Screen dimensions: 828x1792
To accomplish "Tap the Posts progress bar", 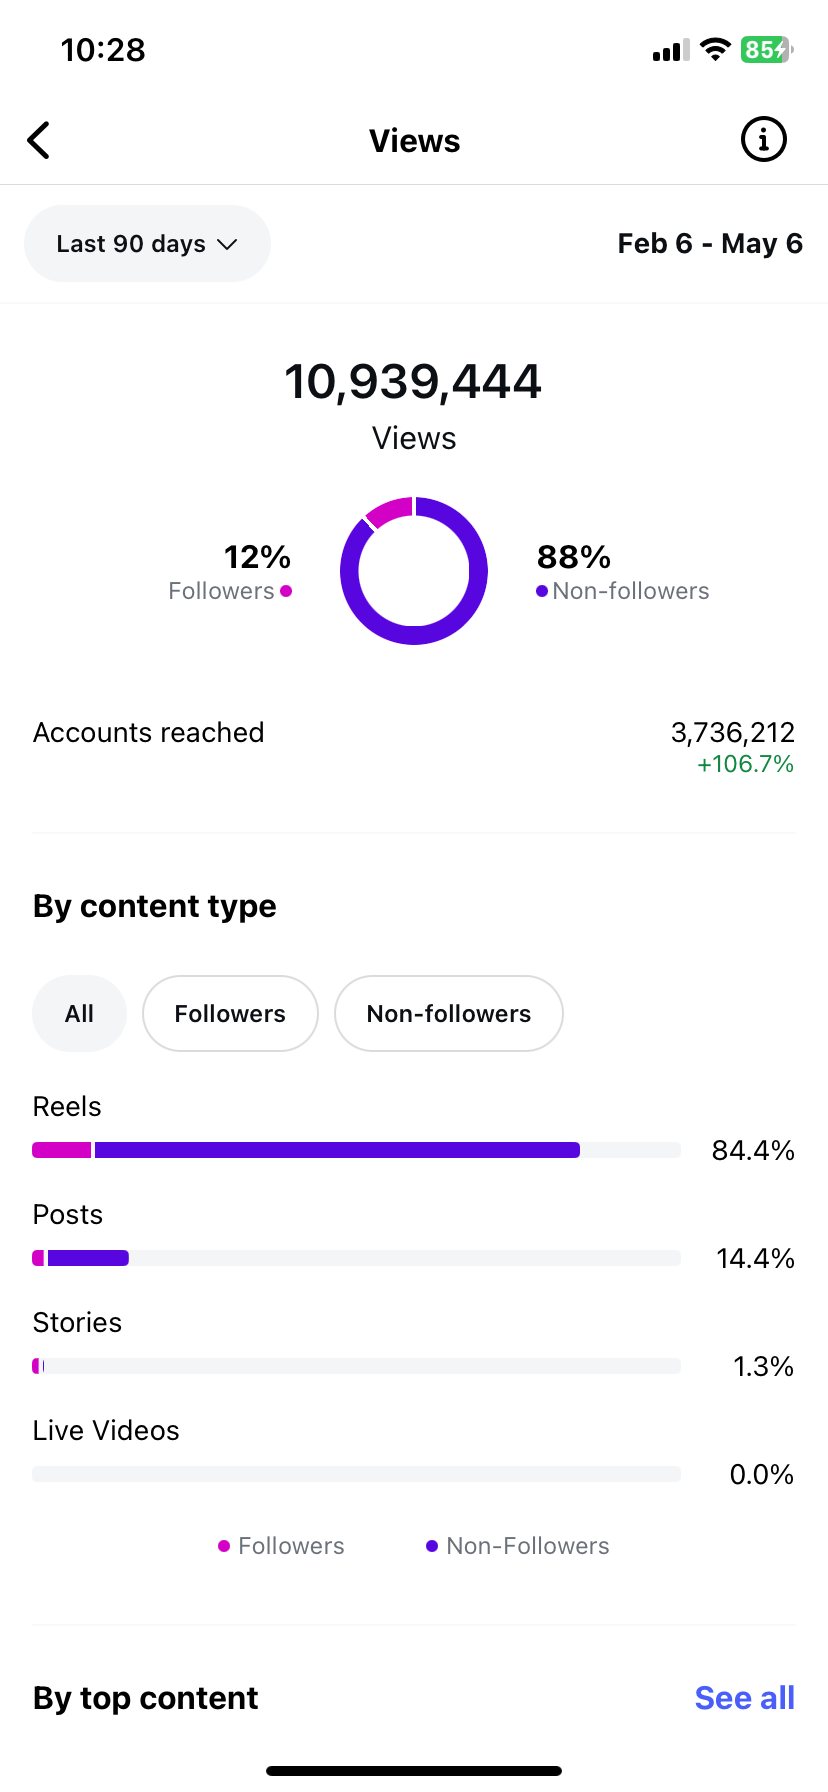I will [357, 1258].
